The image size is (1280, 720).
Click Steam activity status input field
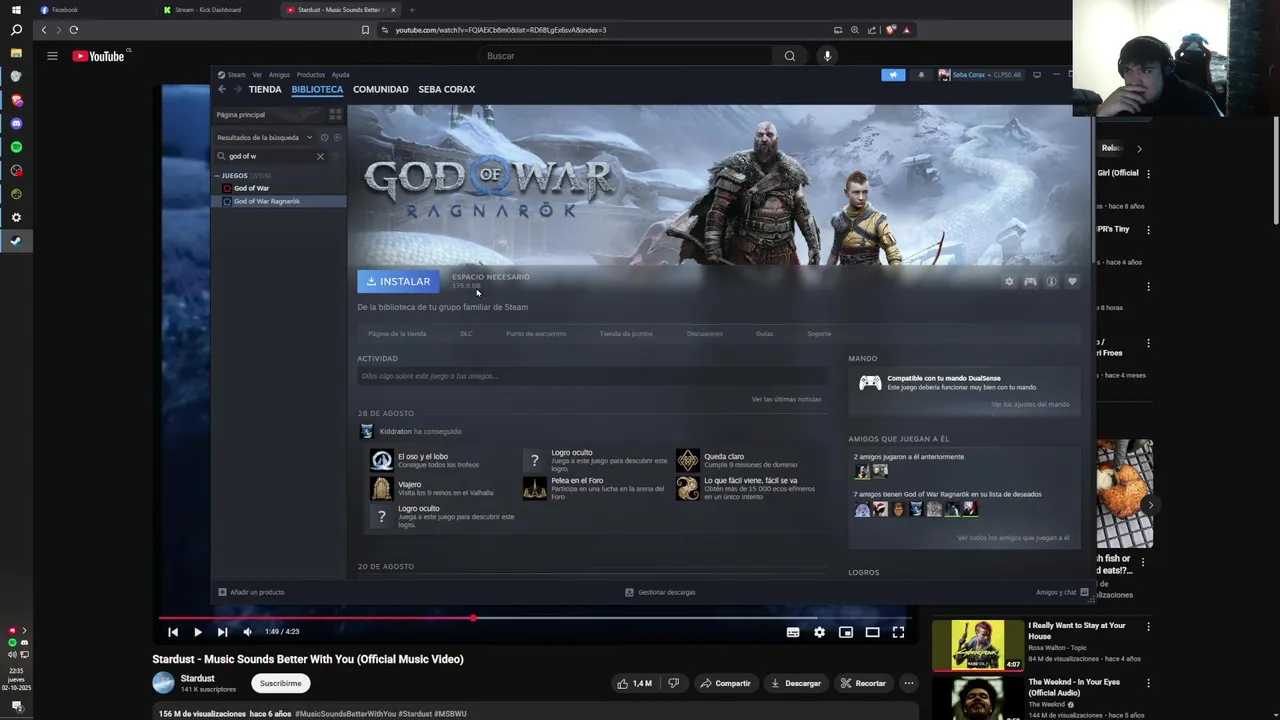click(592, 376)
